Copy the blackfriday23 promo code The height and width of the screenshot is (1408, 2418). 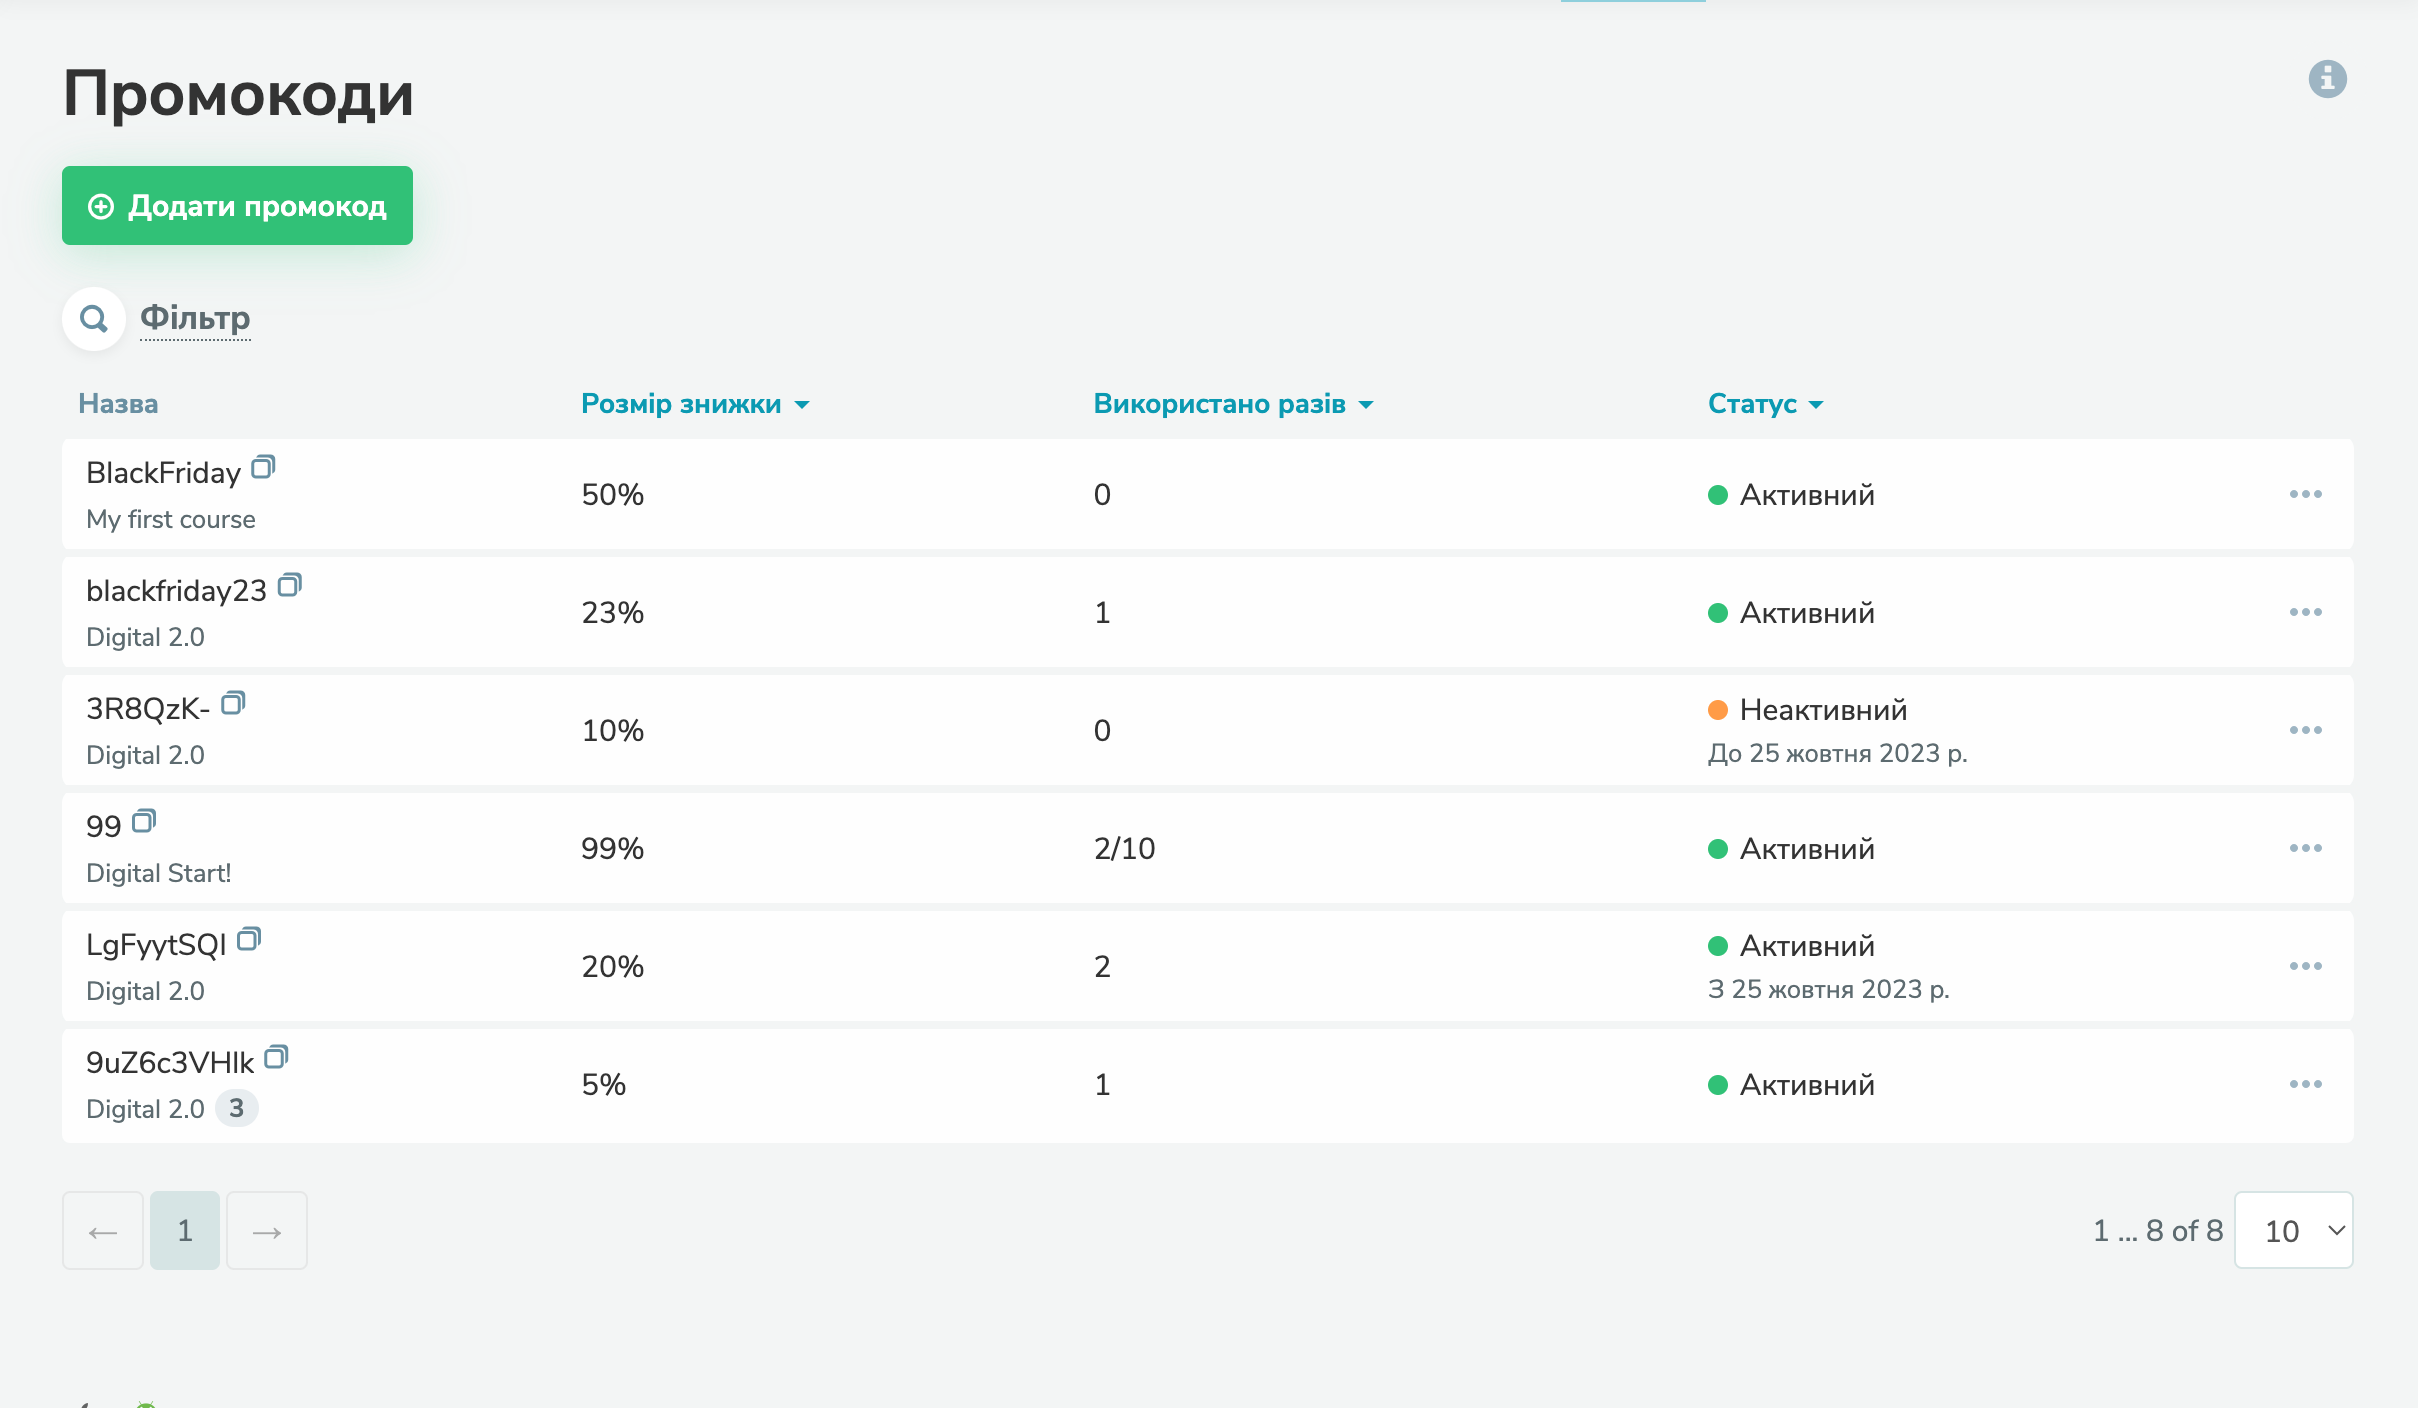289,585
